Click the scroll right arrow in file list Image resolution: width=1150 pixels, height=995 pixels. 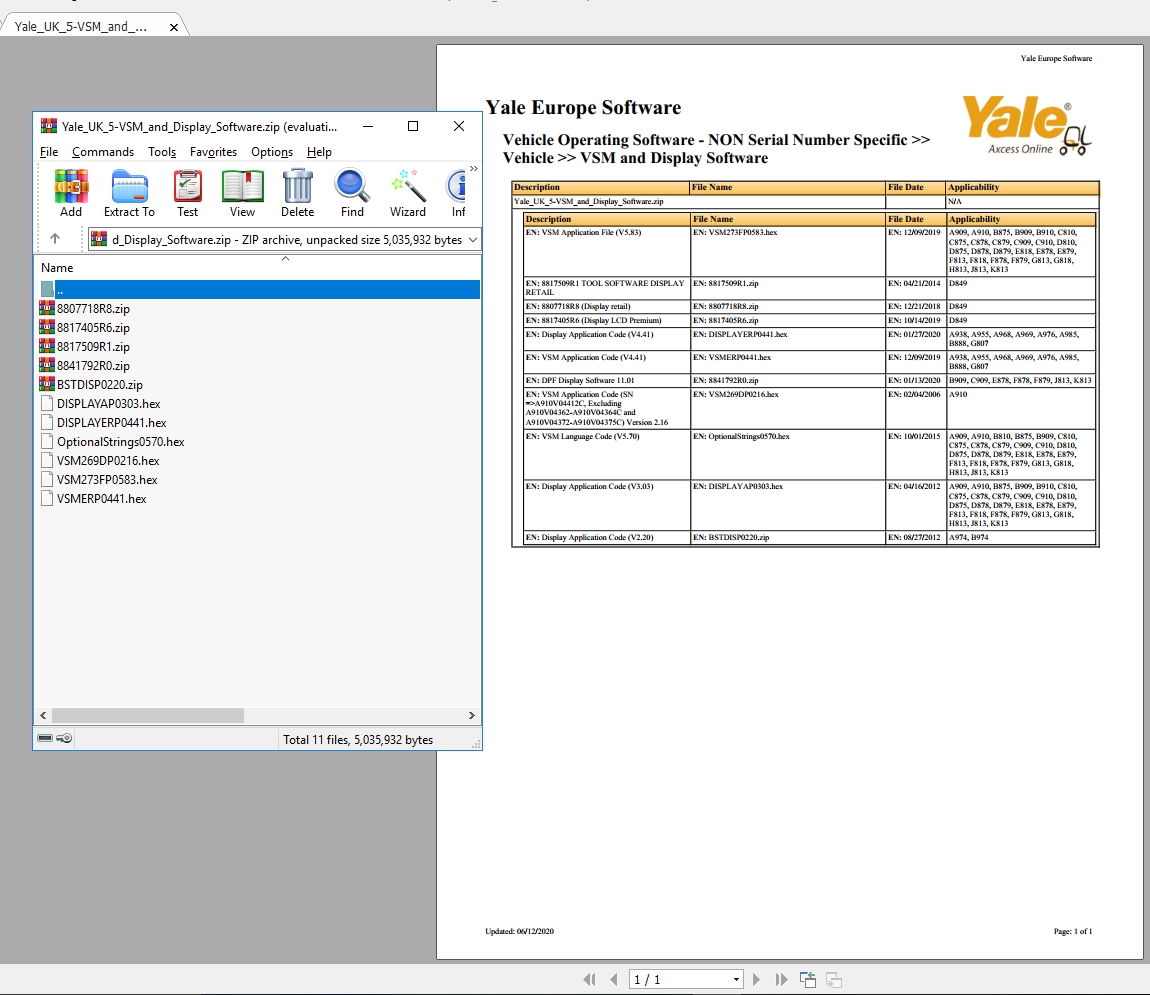[472, 715]
